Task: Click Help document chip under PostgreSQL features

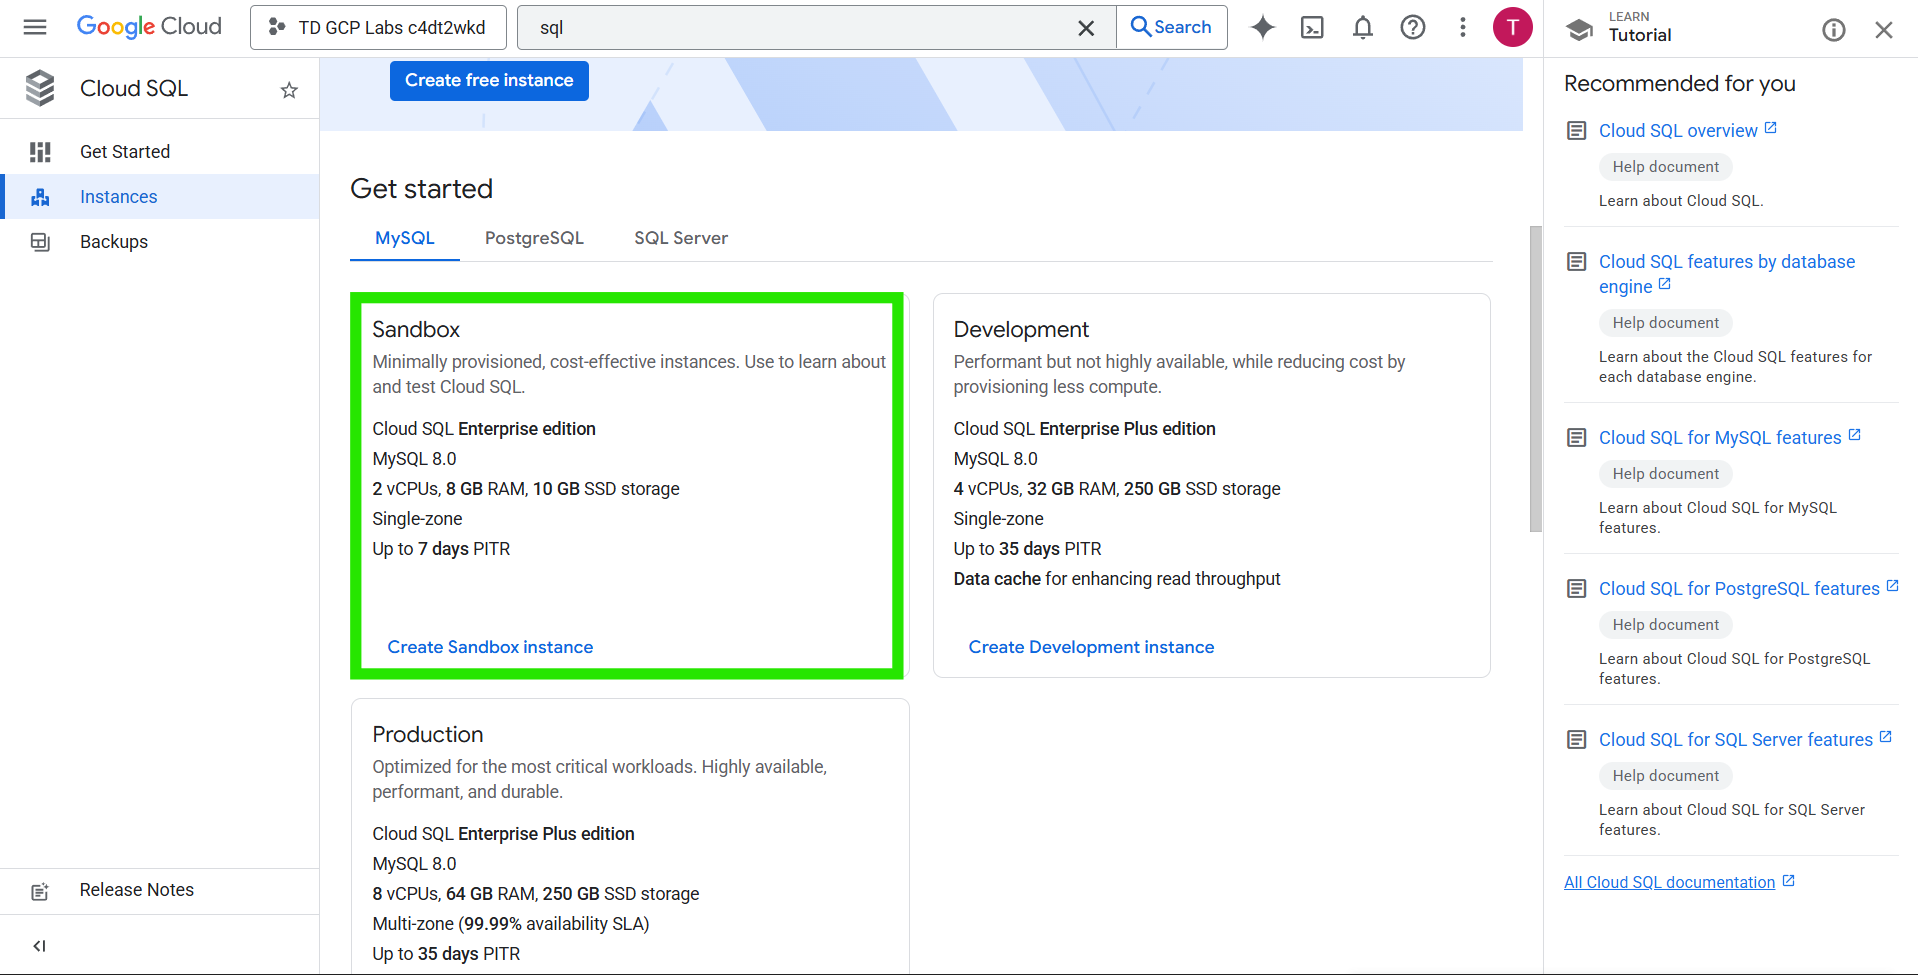Action: (1666, 625)
